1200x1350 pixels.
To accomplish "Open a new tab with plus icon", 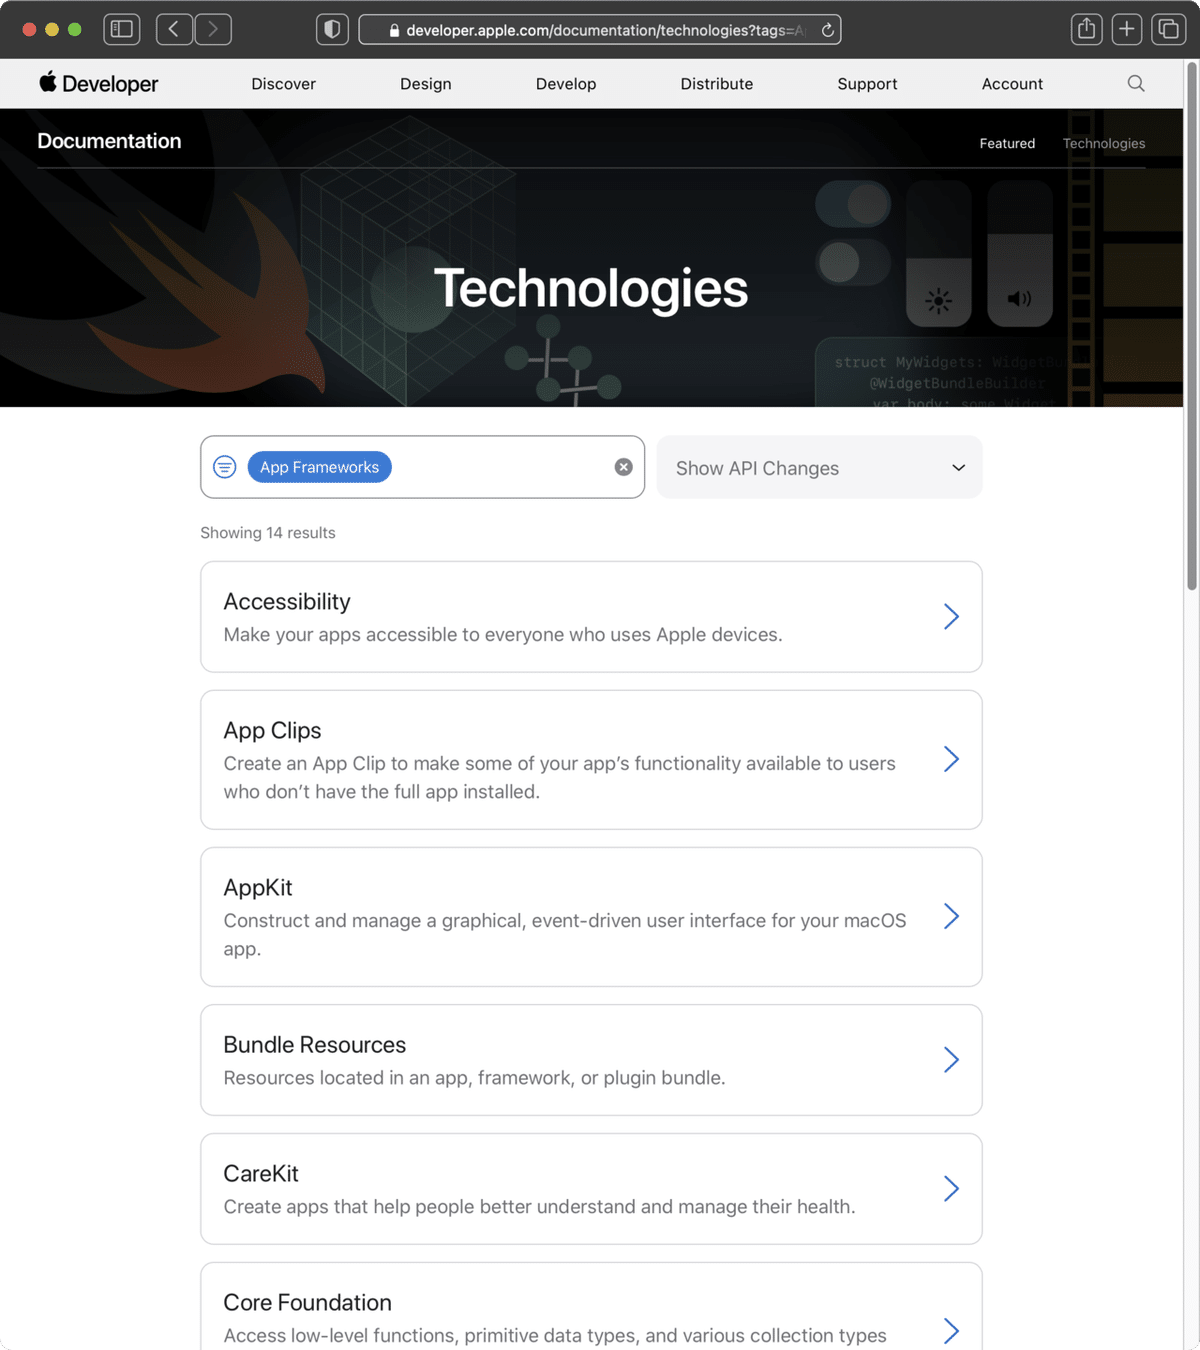I will [1127, 29].
